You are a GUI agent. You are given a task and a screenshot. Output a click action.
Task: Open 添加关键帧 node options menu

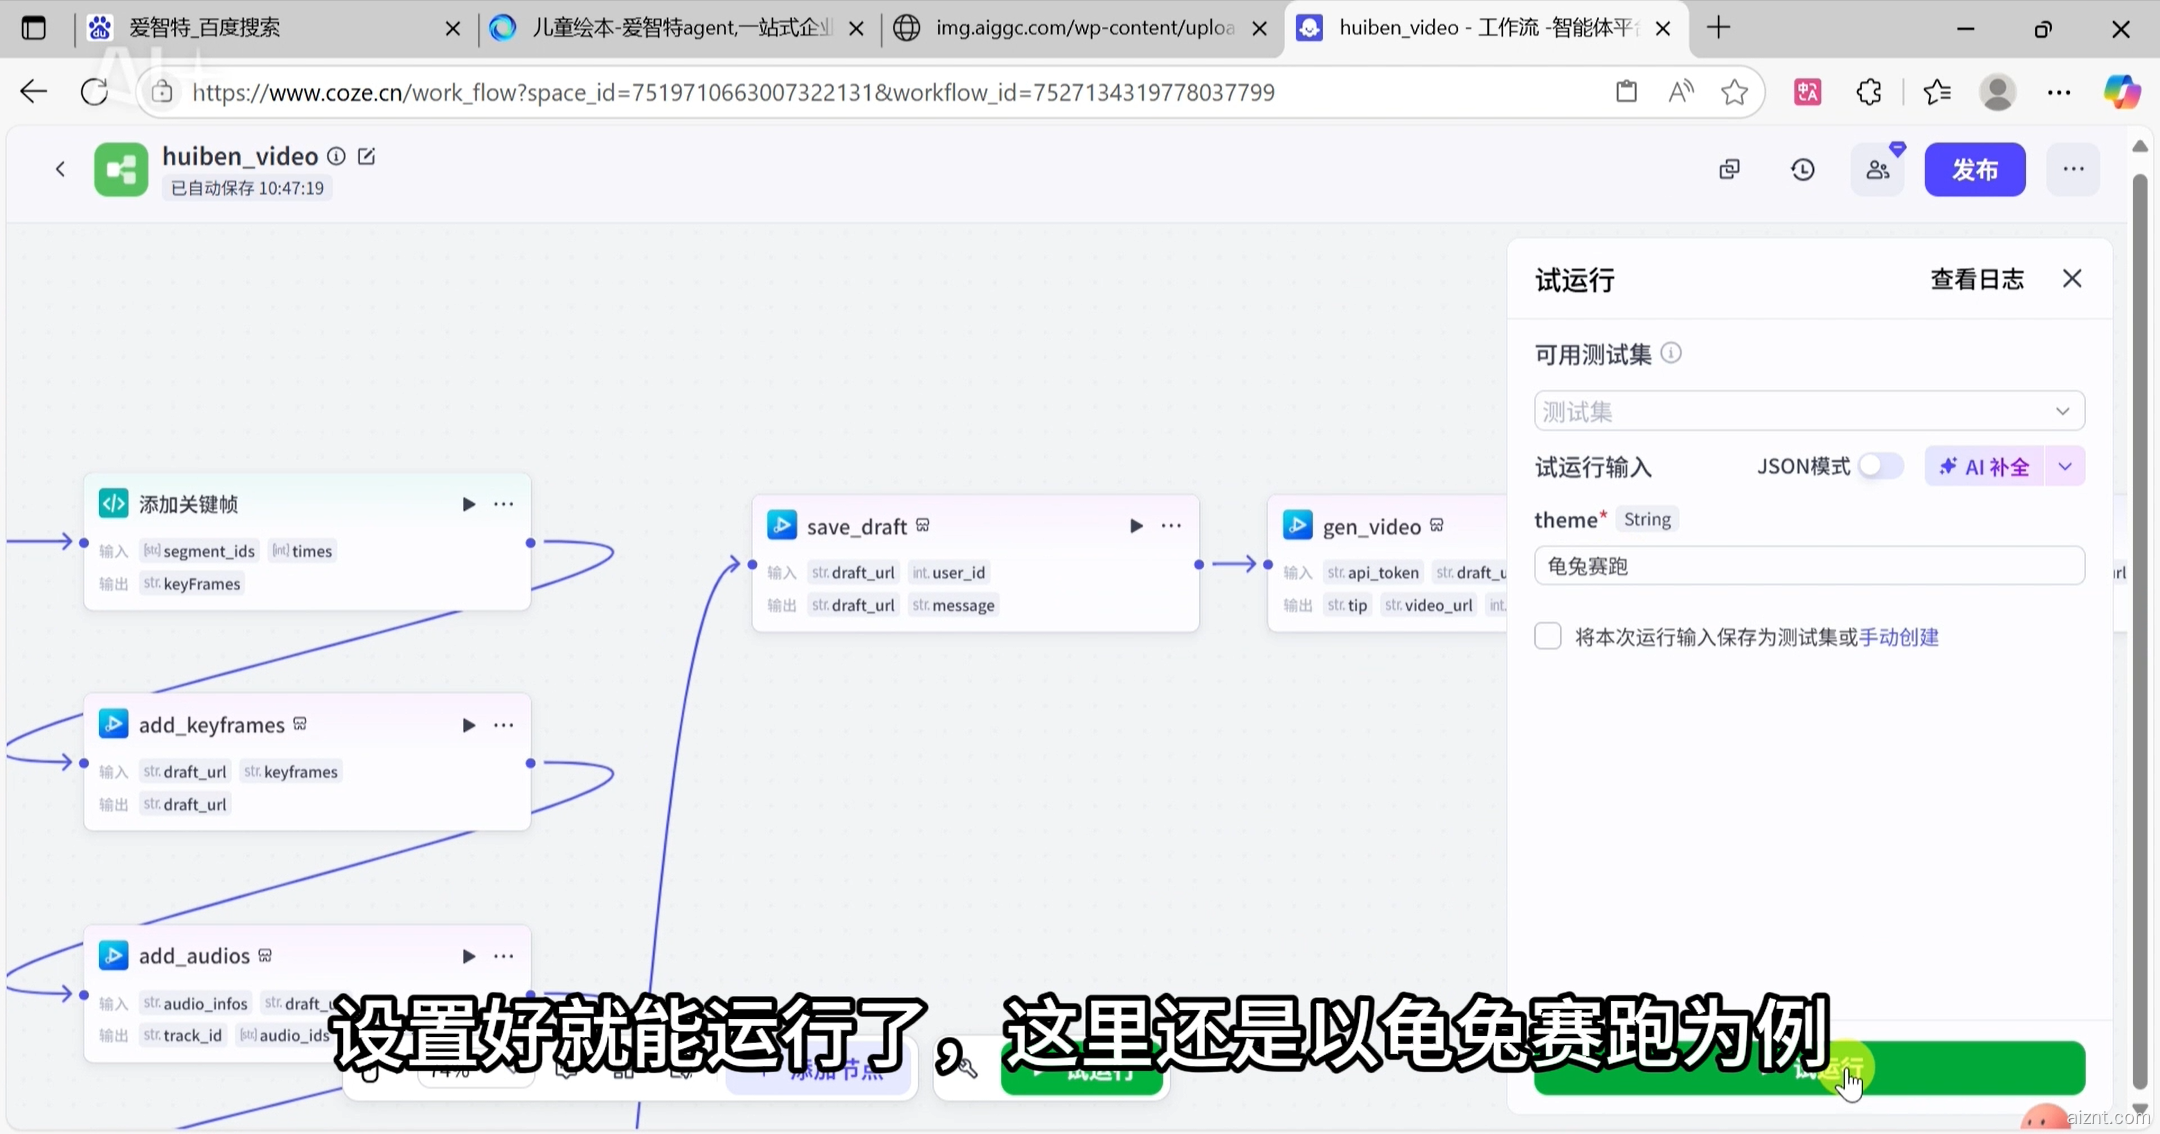tap(504, 504)
